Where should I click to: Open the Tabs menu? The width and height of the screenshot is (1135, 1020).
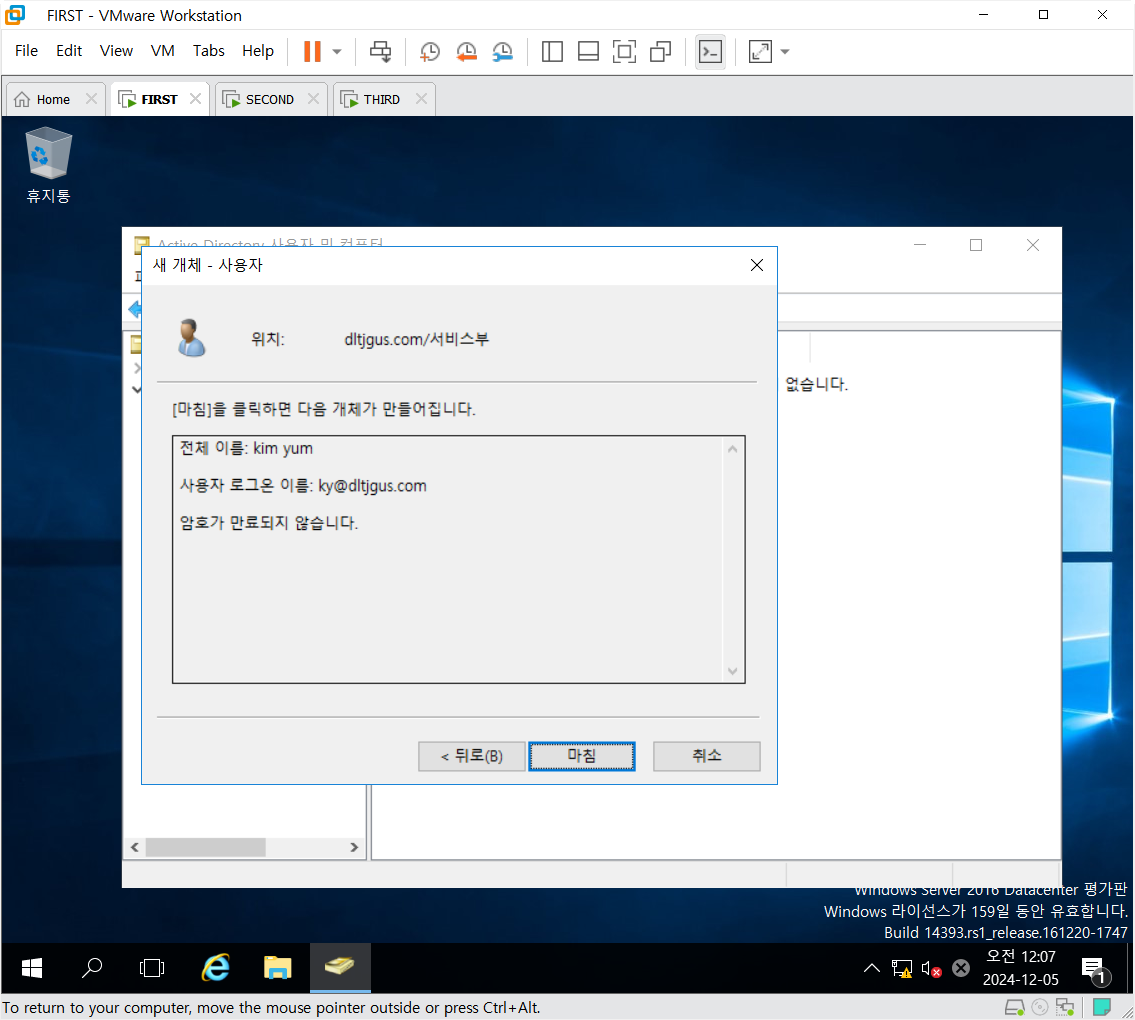click(208, 51)
